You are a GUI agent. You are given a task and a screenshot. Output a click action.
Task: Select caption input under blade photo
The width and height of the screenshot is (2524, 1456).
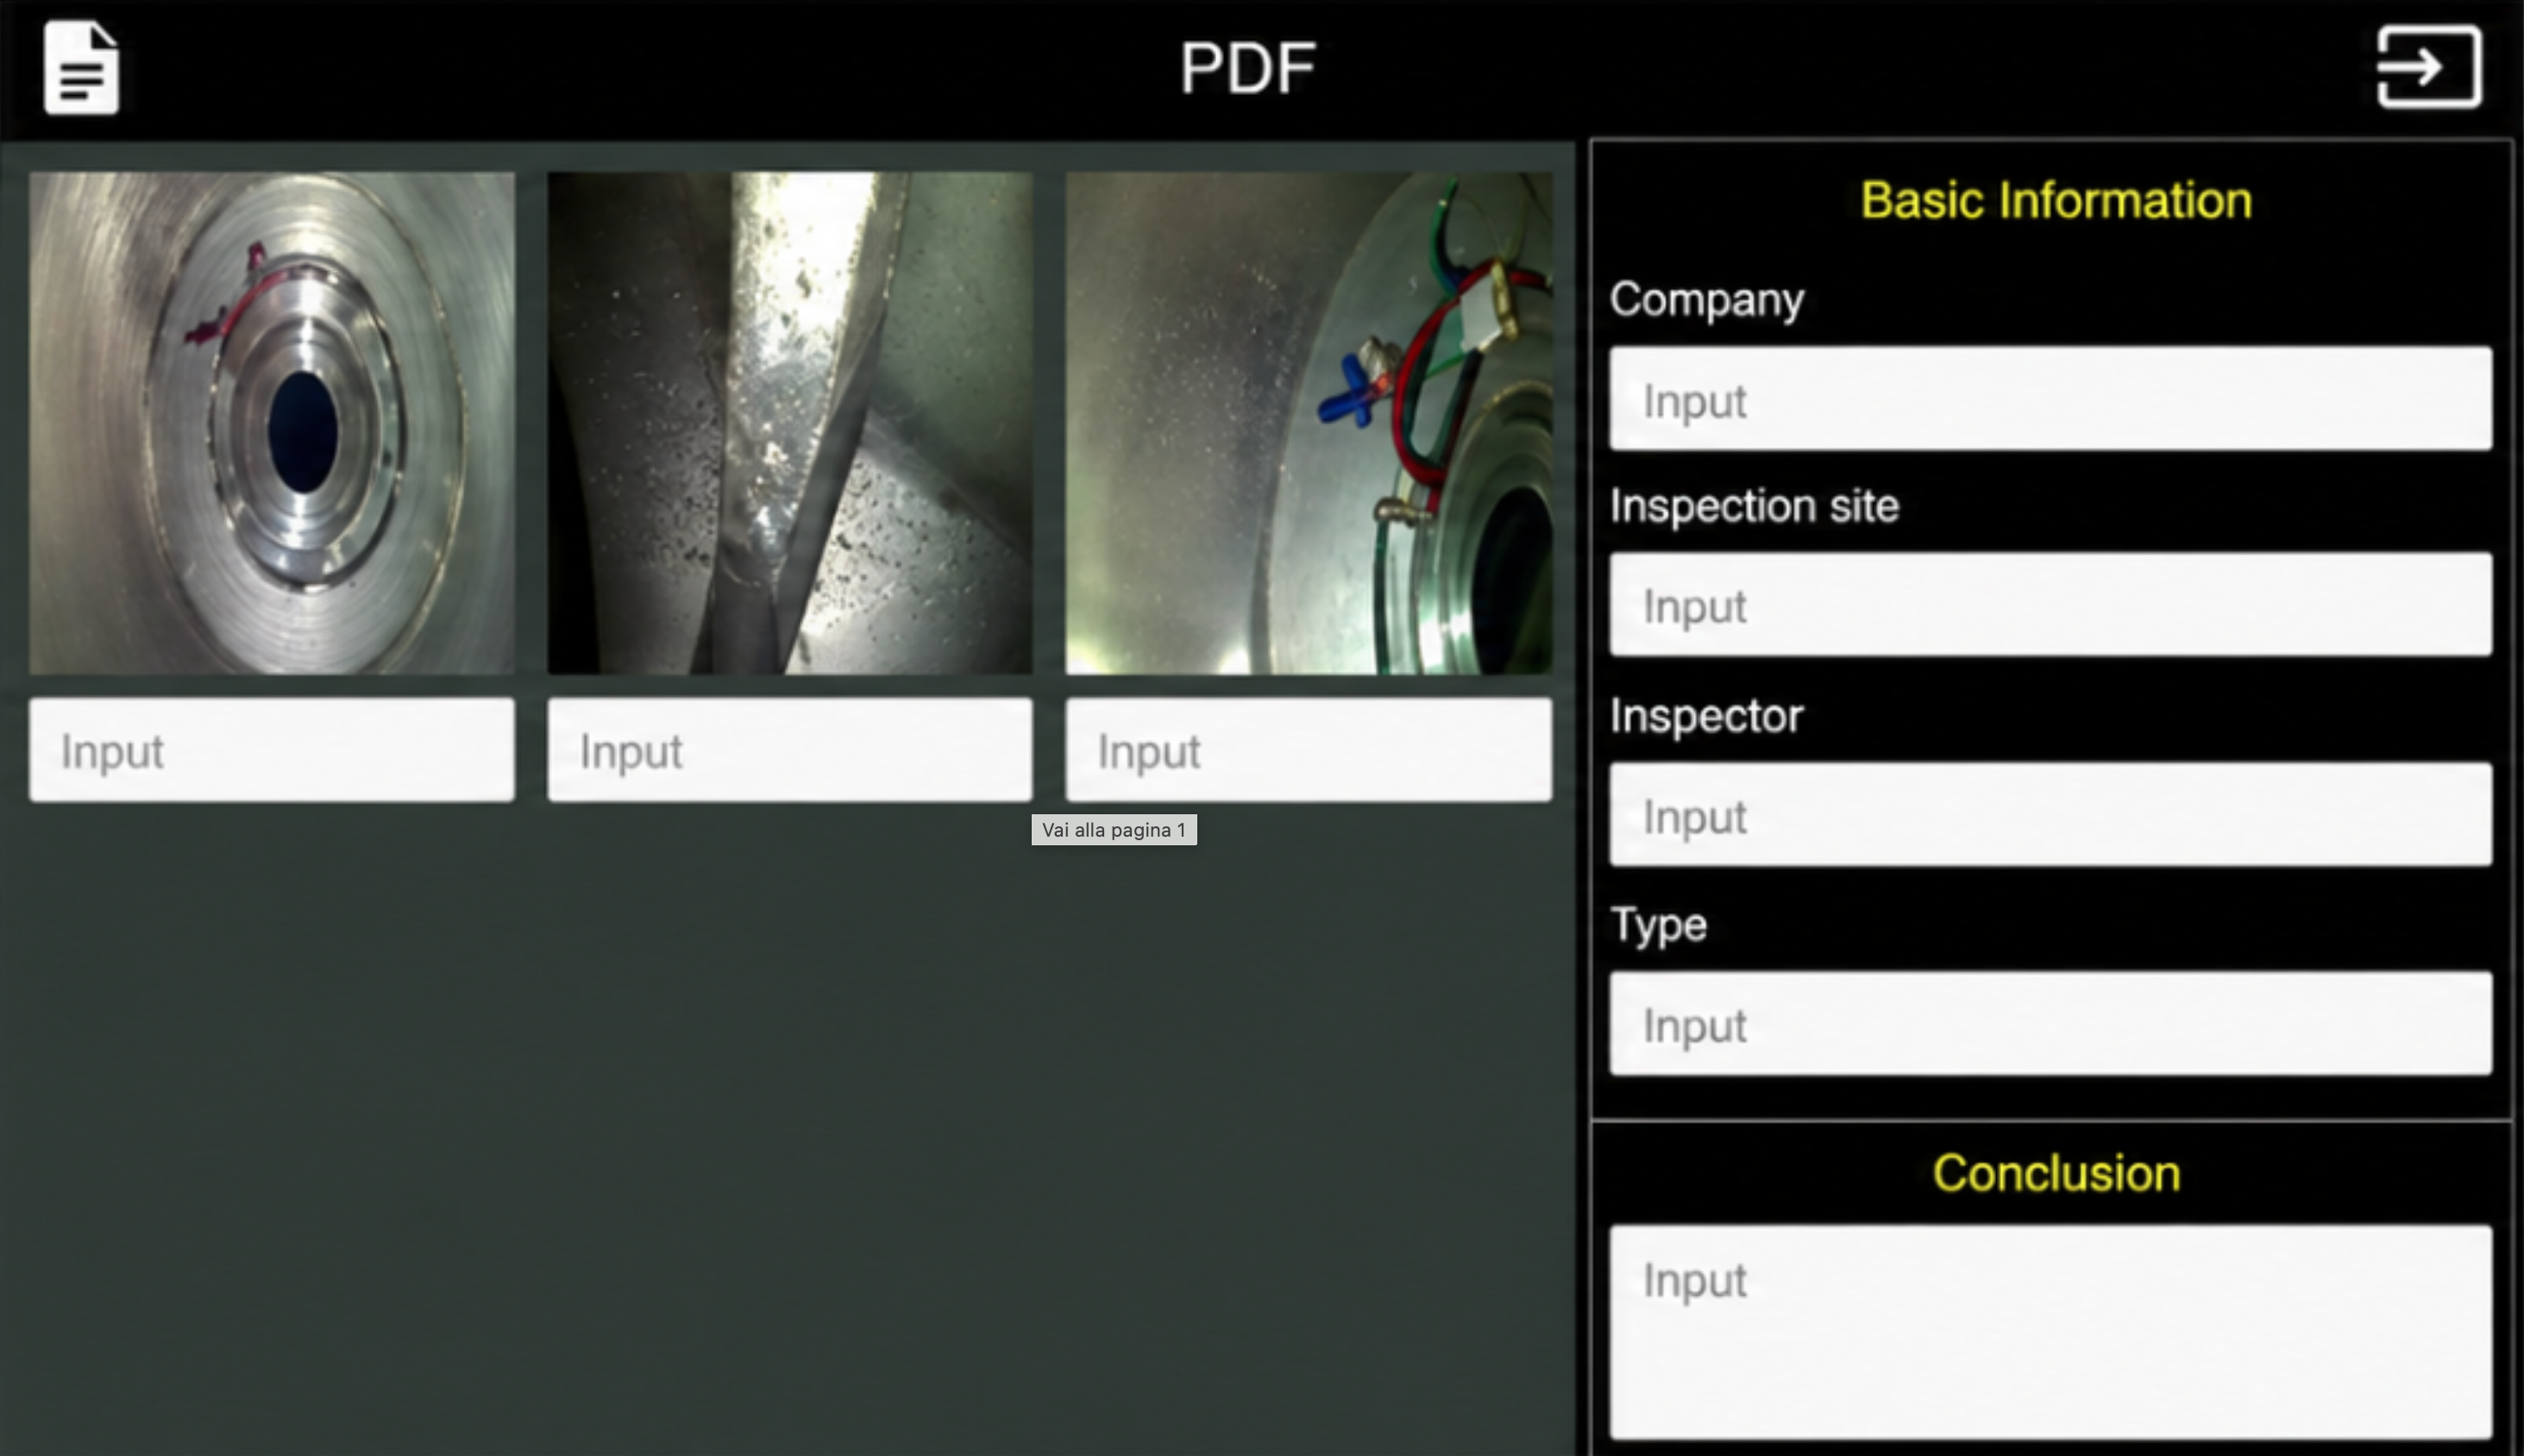coord(790,750)
